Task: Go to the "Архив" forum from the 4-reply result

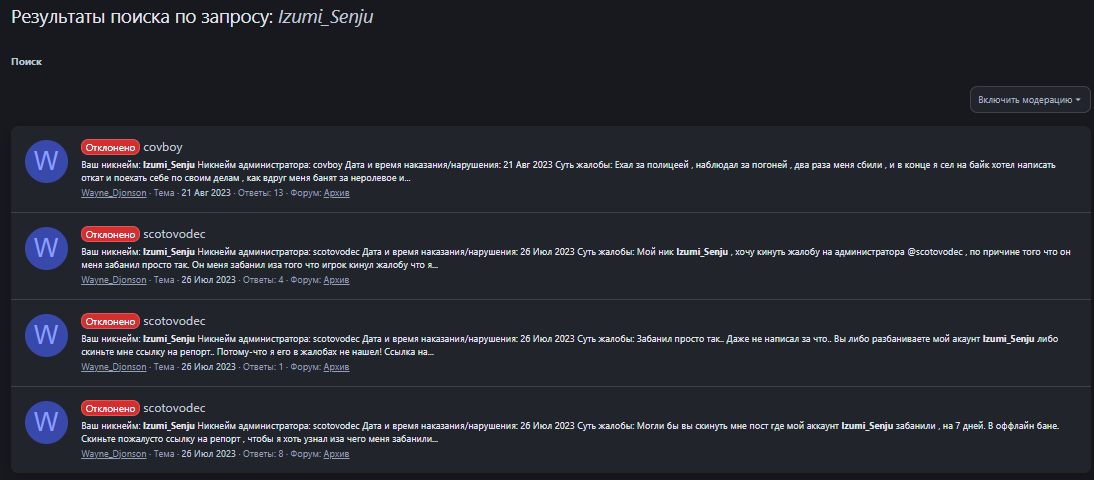Action: [x=337, y=280]
